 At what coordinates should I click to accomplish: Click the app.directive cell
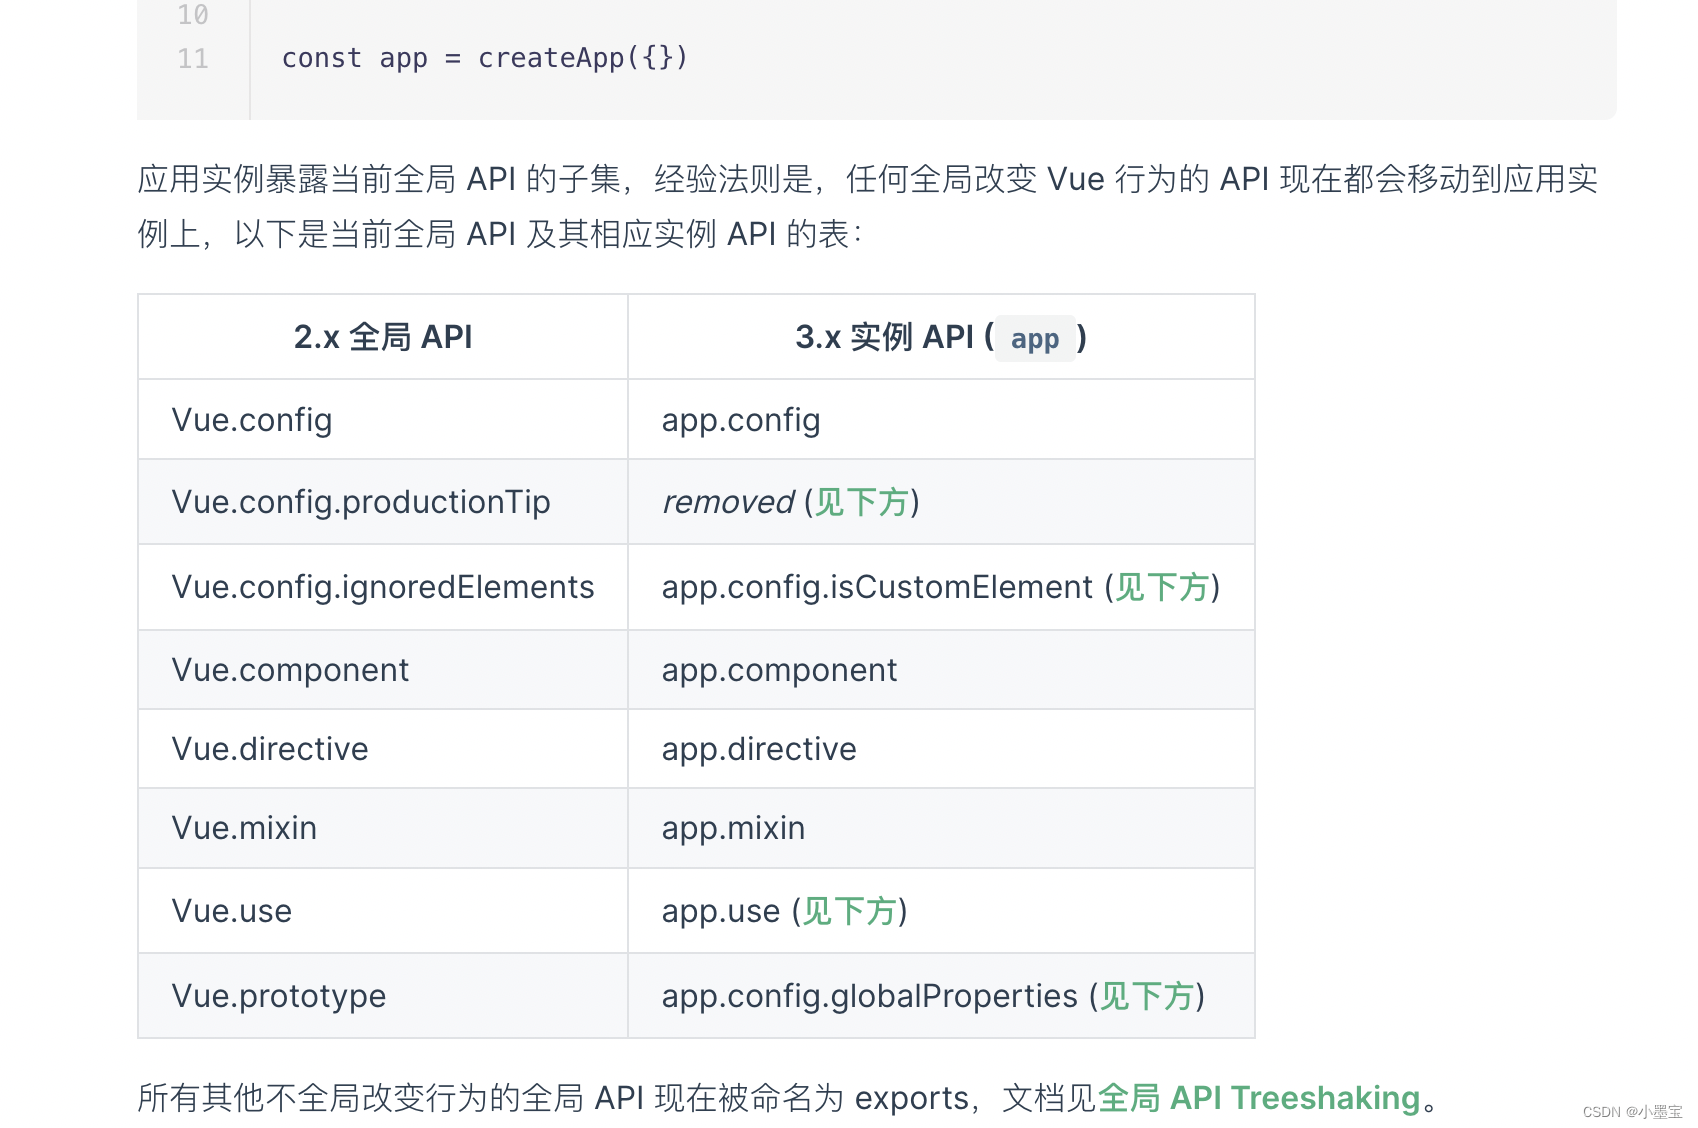pos(941,749)
